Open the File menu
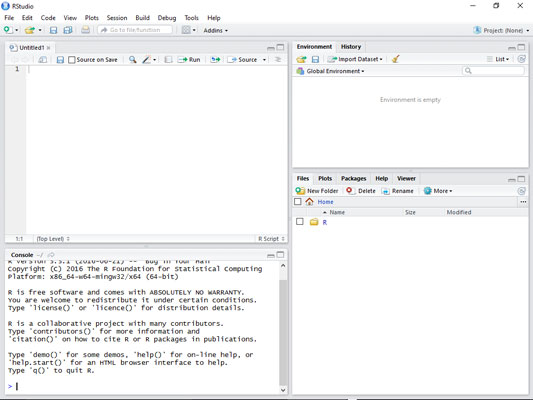533x400 pixels. coord(9,18)
